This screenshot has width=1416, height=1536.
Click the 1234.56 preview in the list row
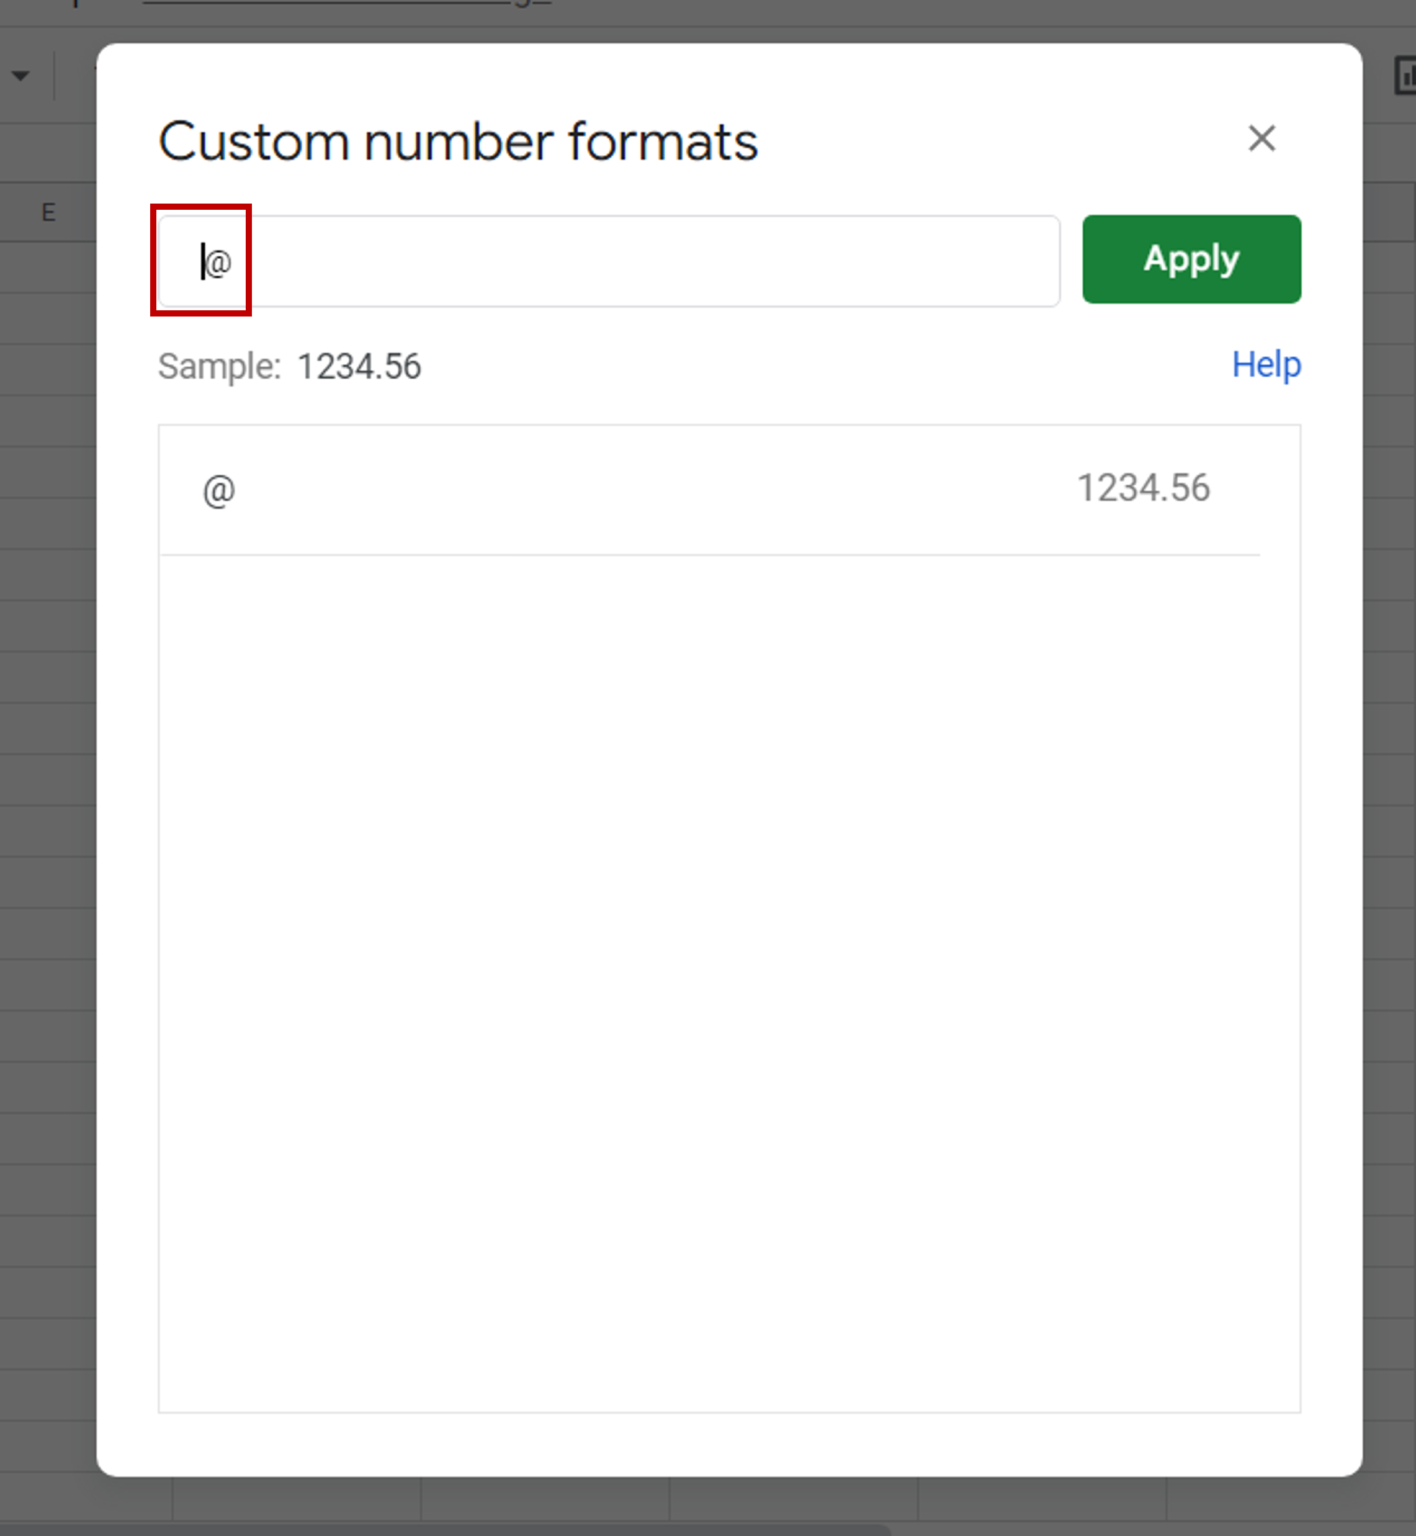click(x=1143, y=488)
